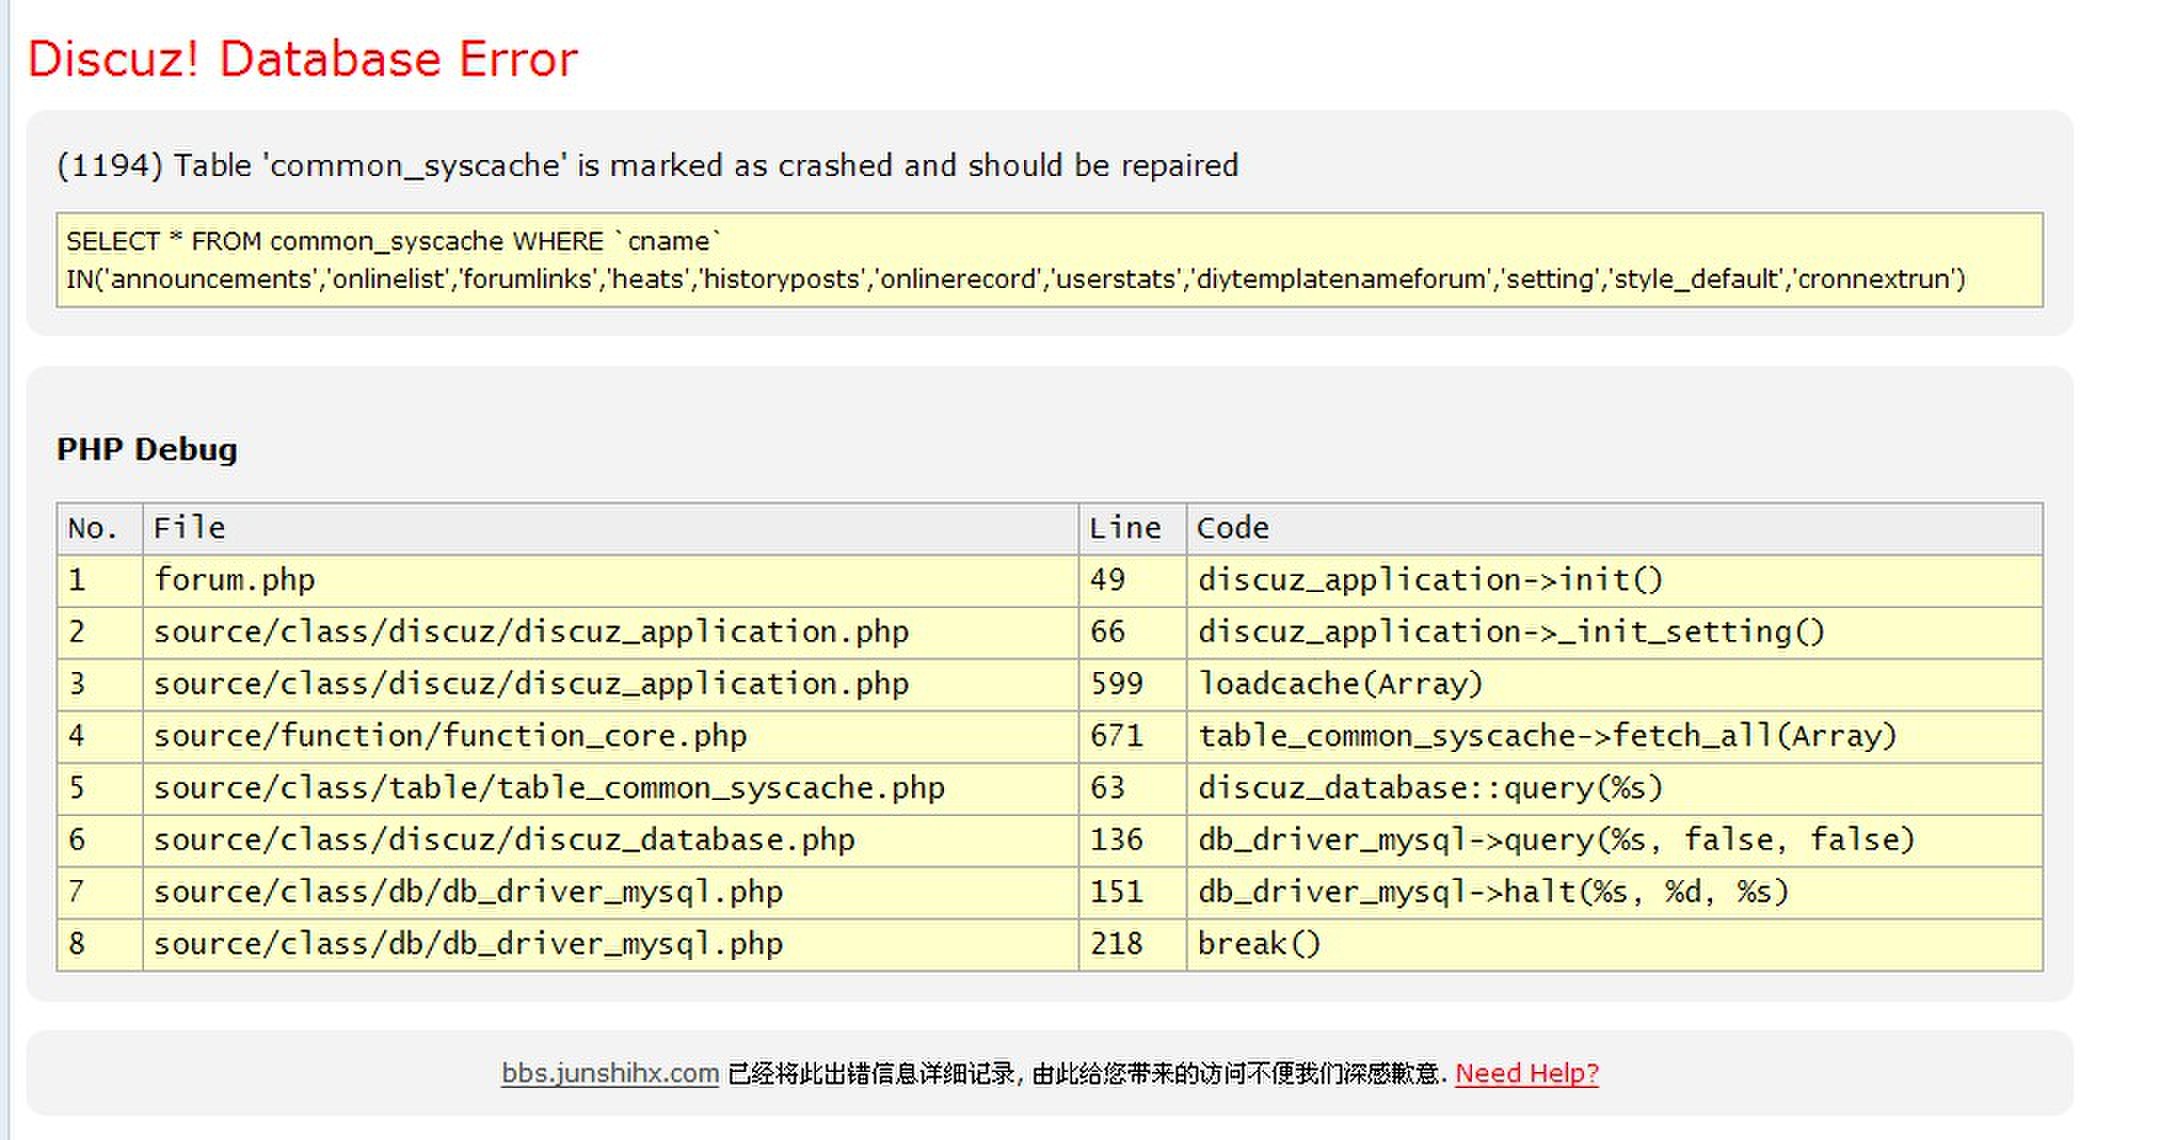2174x1140 pixels.
Task: Select the error 1194 crashed table message
Action: pos(647,165)
